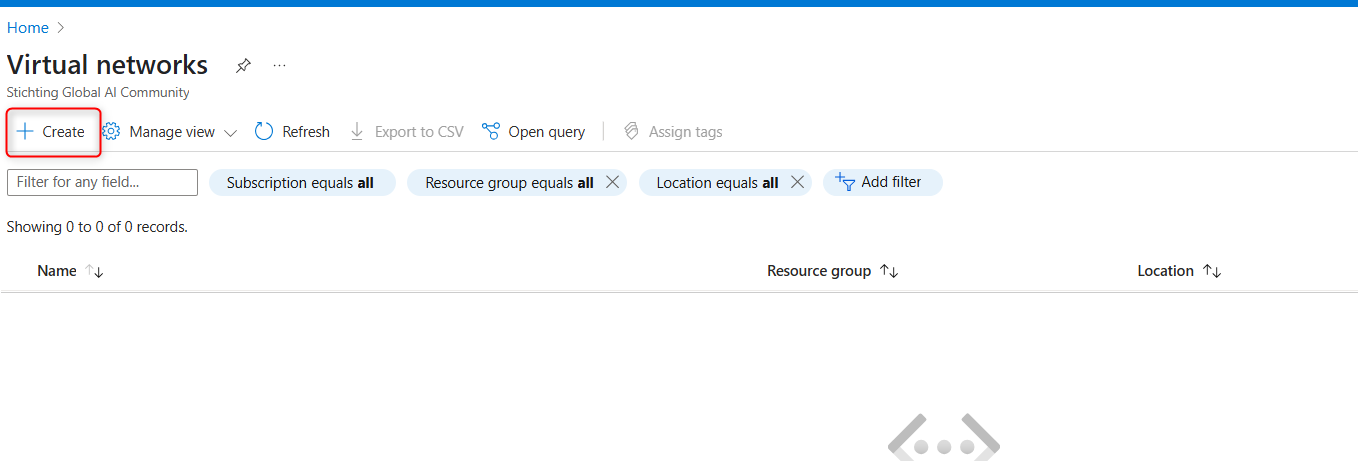Image resolution: width=1358 pixels, height=461 pixels.
Task: Focus the Filter for any field box
Action: click(102, 182)
